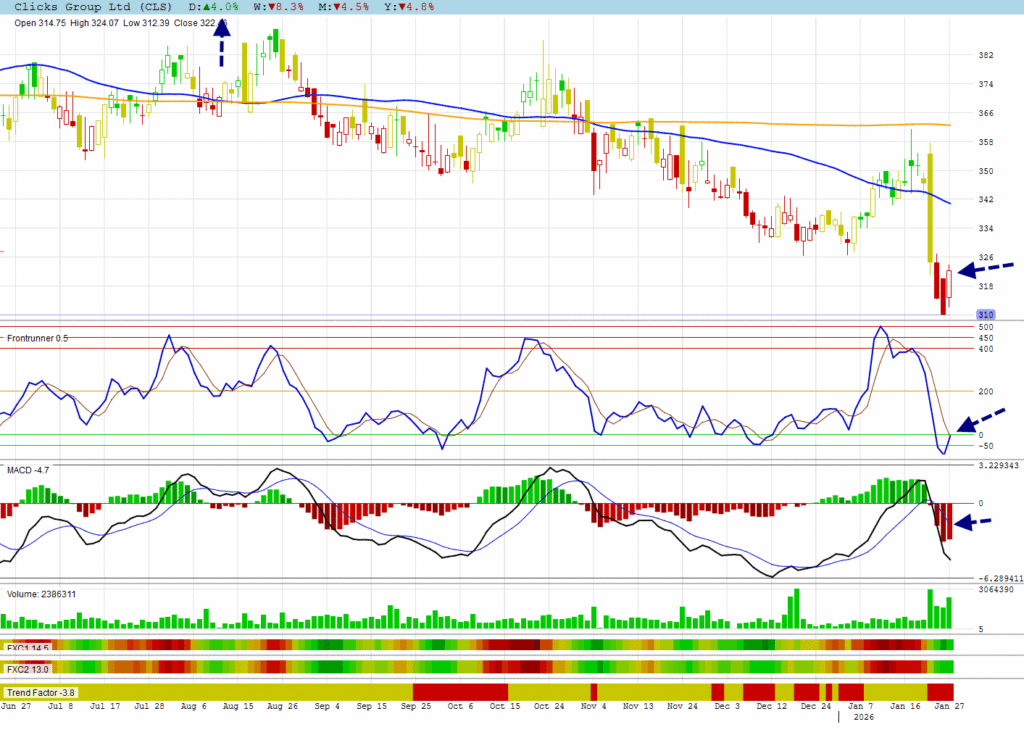Click the highlighted 310 price level tag

[x=984, y=315]
